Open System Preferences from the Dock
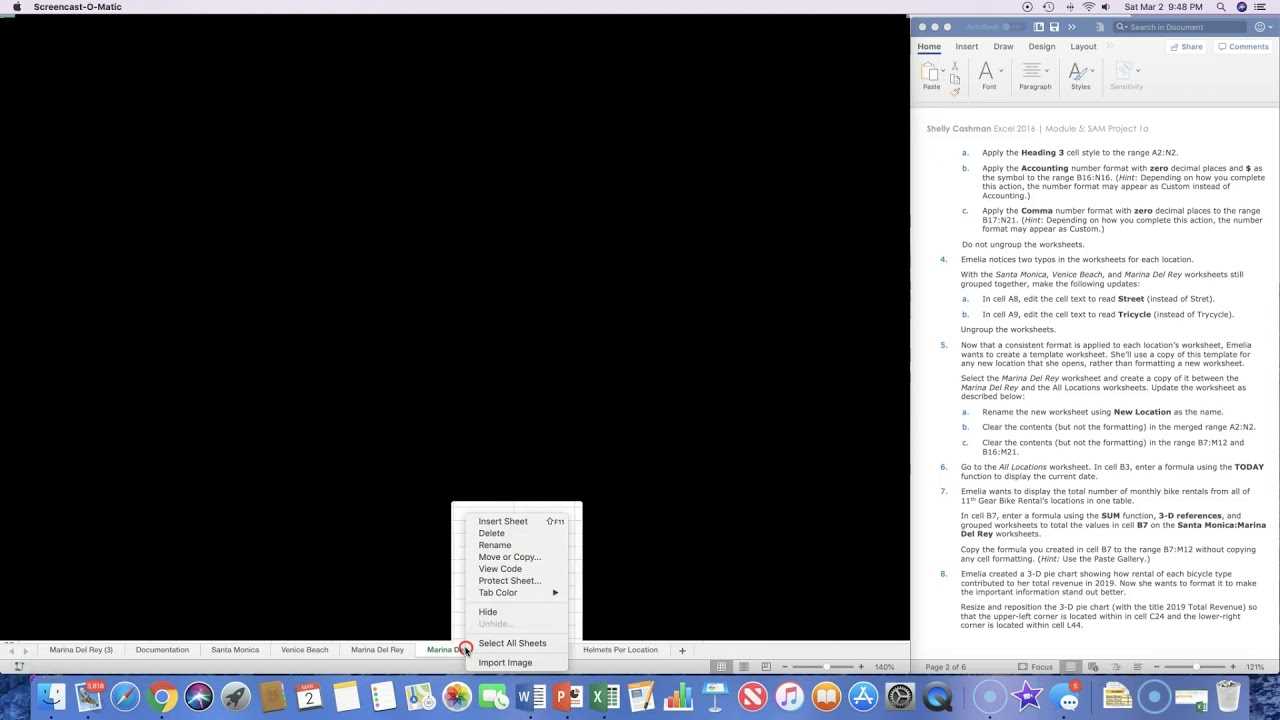This screenshot has width=1280, height=720. (900, 696)
